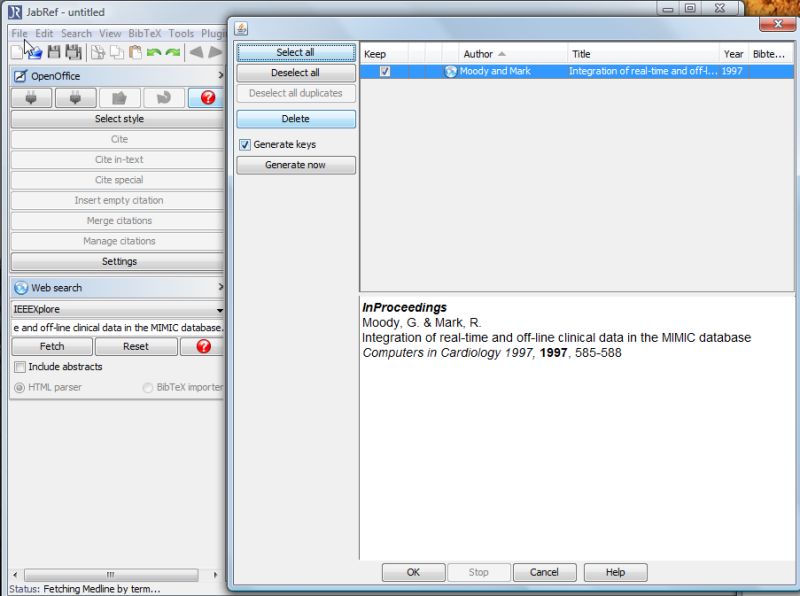Open the File menu
The height and width of the screenshot is (596, 800).
pos(19,34)
